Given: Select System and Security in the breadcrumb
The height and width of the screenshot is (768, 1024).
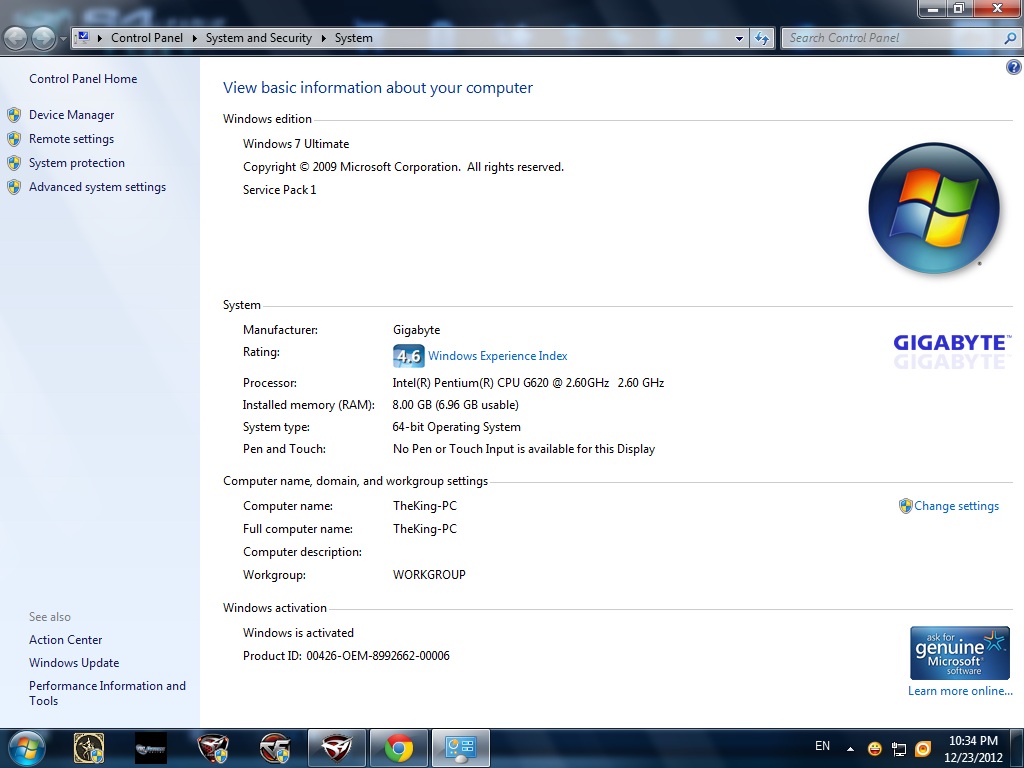Looking at the screenshot, I should tap(259, 38).
